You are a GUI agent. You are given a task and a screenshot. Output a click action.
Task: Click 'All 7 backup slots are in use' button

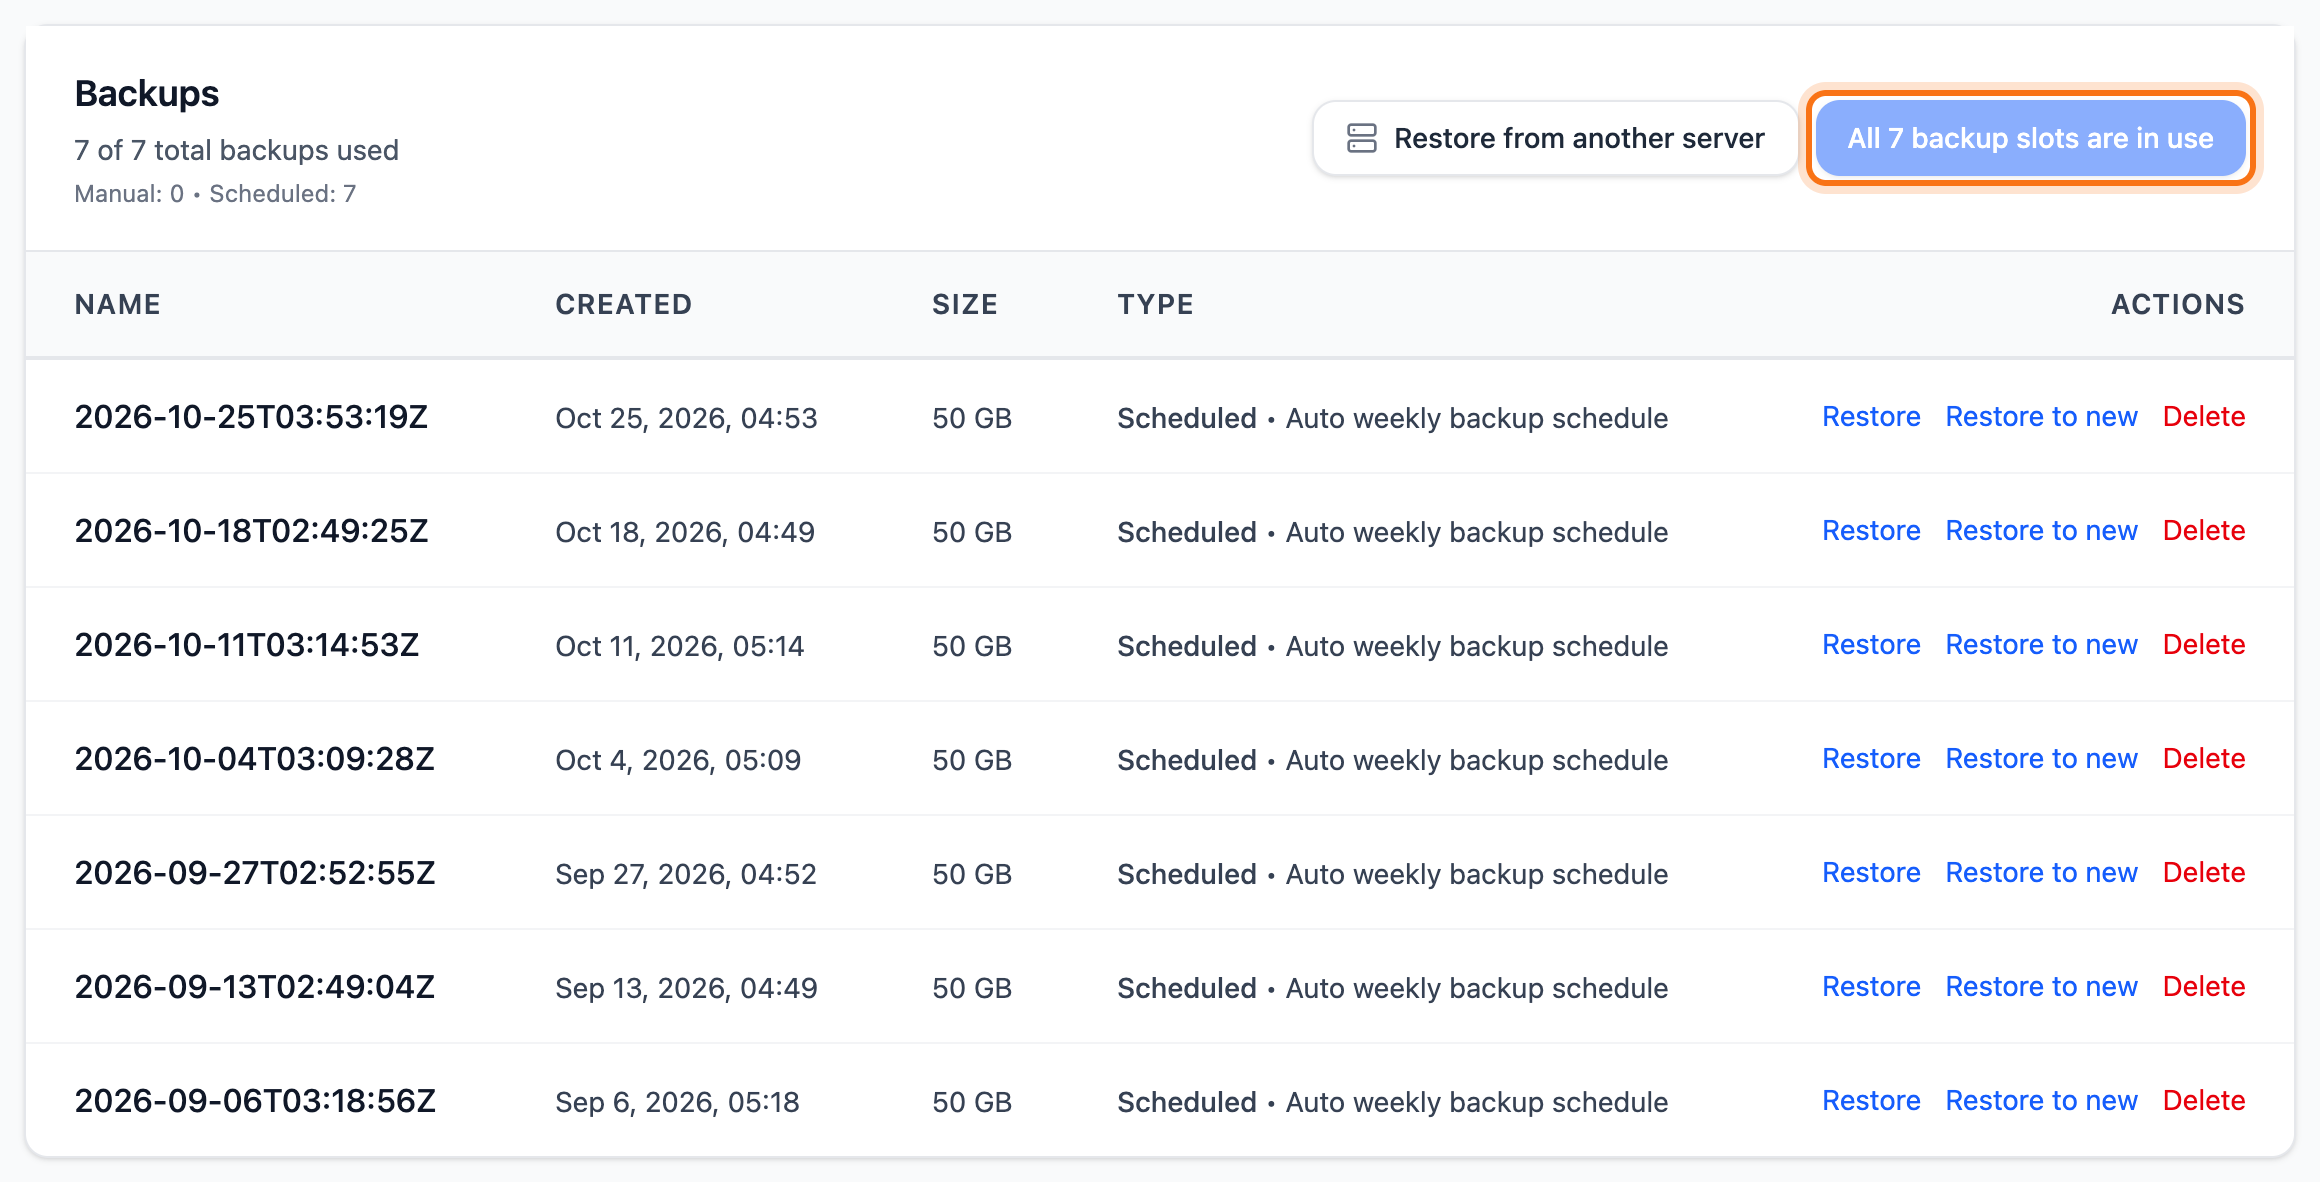point(2030,138)
